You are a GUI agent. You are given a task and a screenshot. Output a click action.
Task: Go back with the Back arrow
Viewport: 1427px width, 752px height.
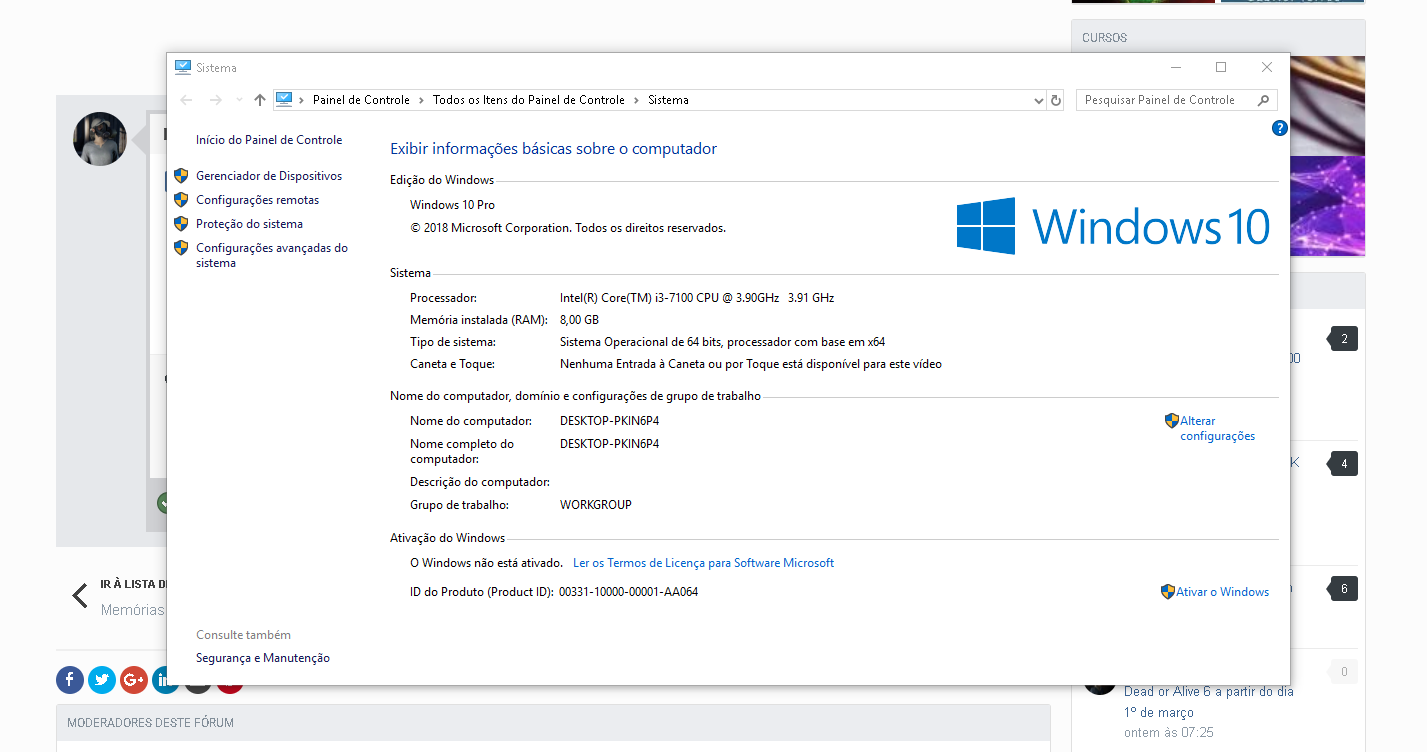[186, 100]
